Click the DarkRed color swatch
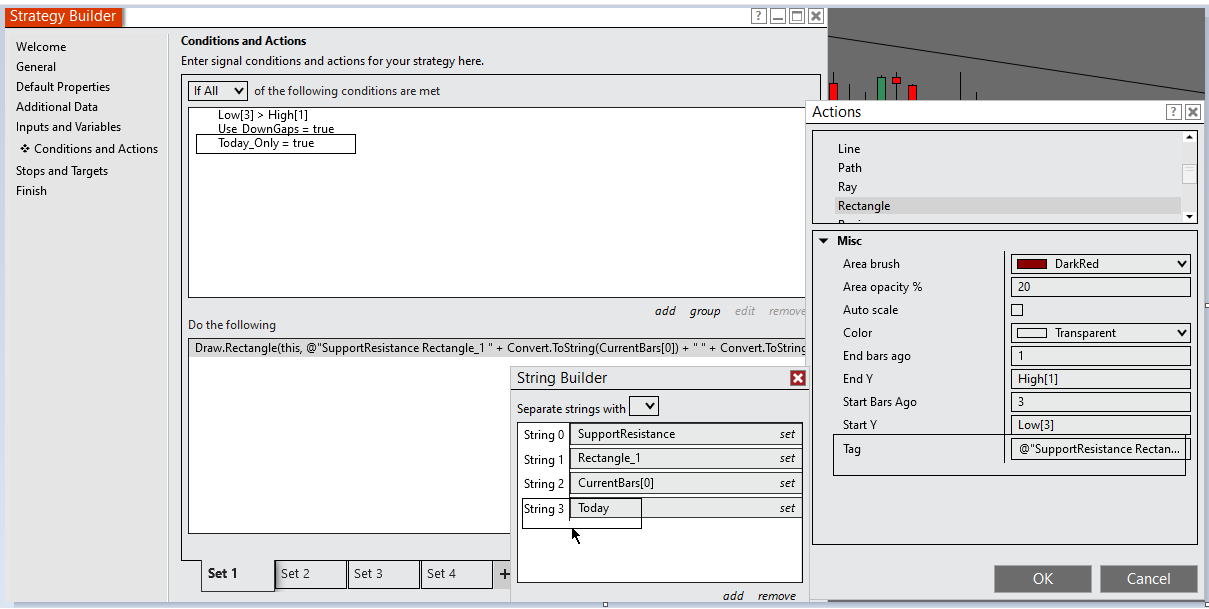This screenshot has width=1209, height=609. point(1033,264)
